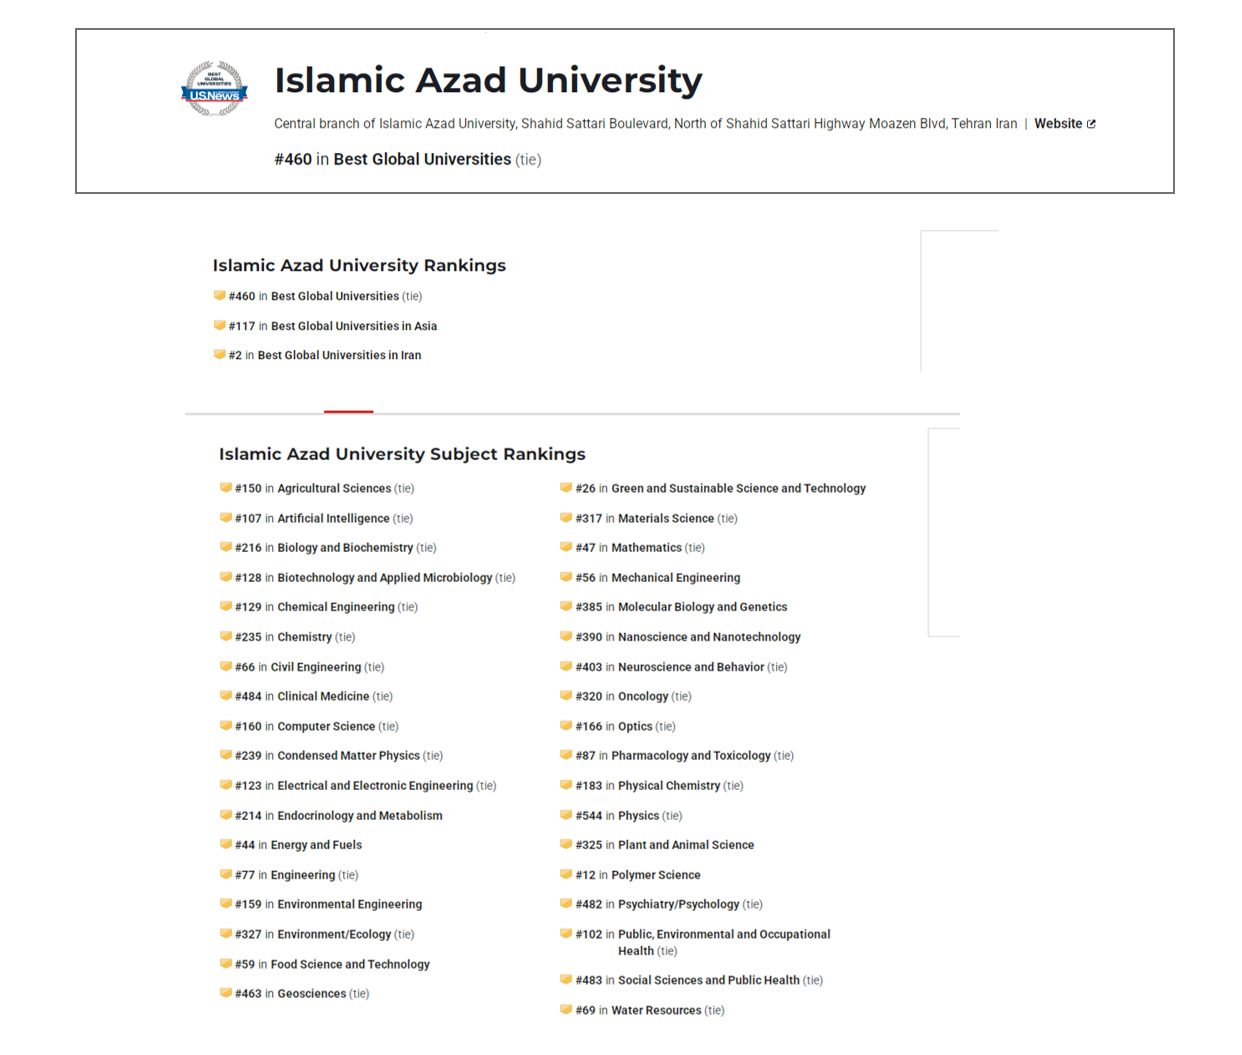Image resolution: width=1242 pixels, height=1055 pixels.
Task: Open #460 Best Global Universities in rankings list
Action: coord(335,296)
